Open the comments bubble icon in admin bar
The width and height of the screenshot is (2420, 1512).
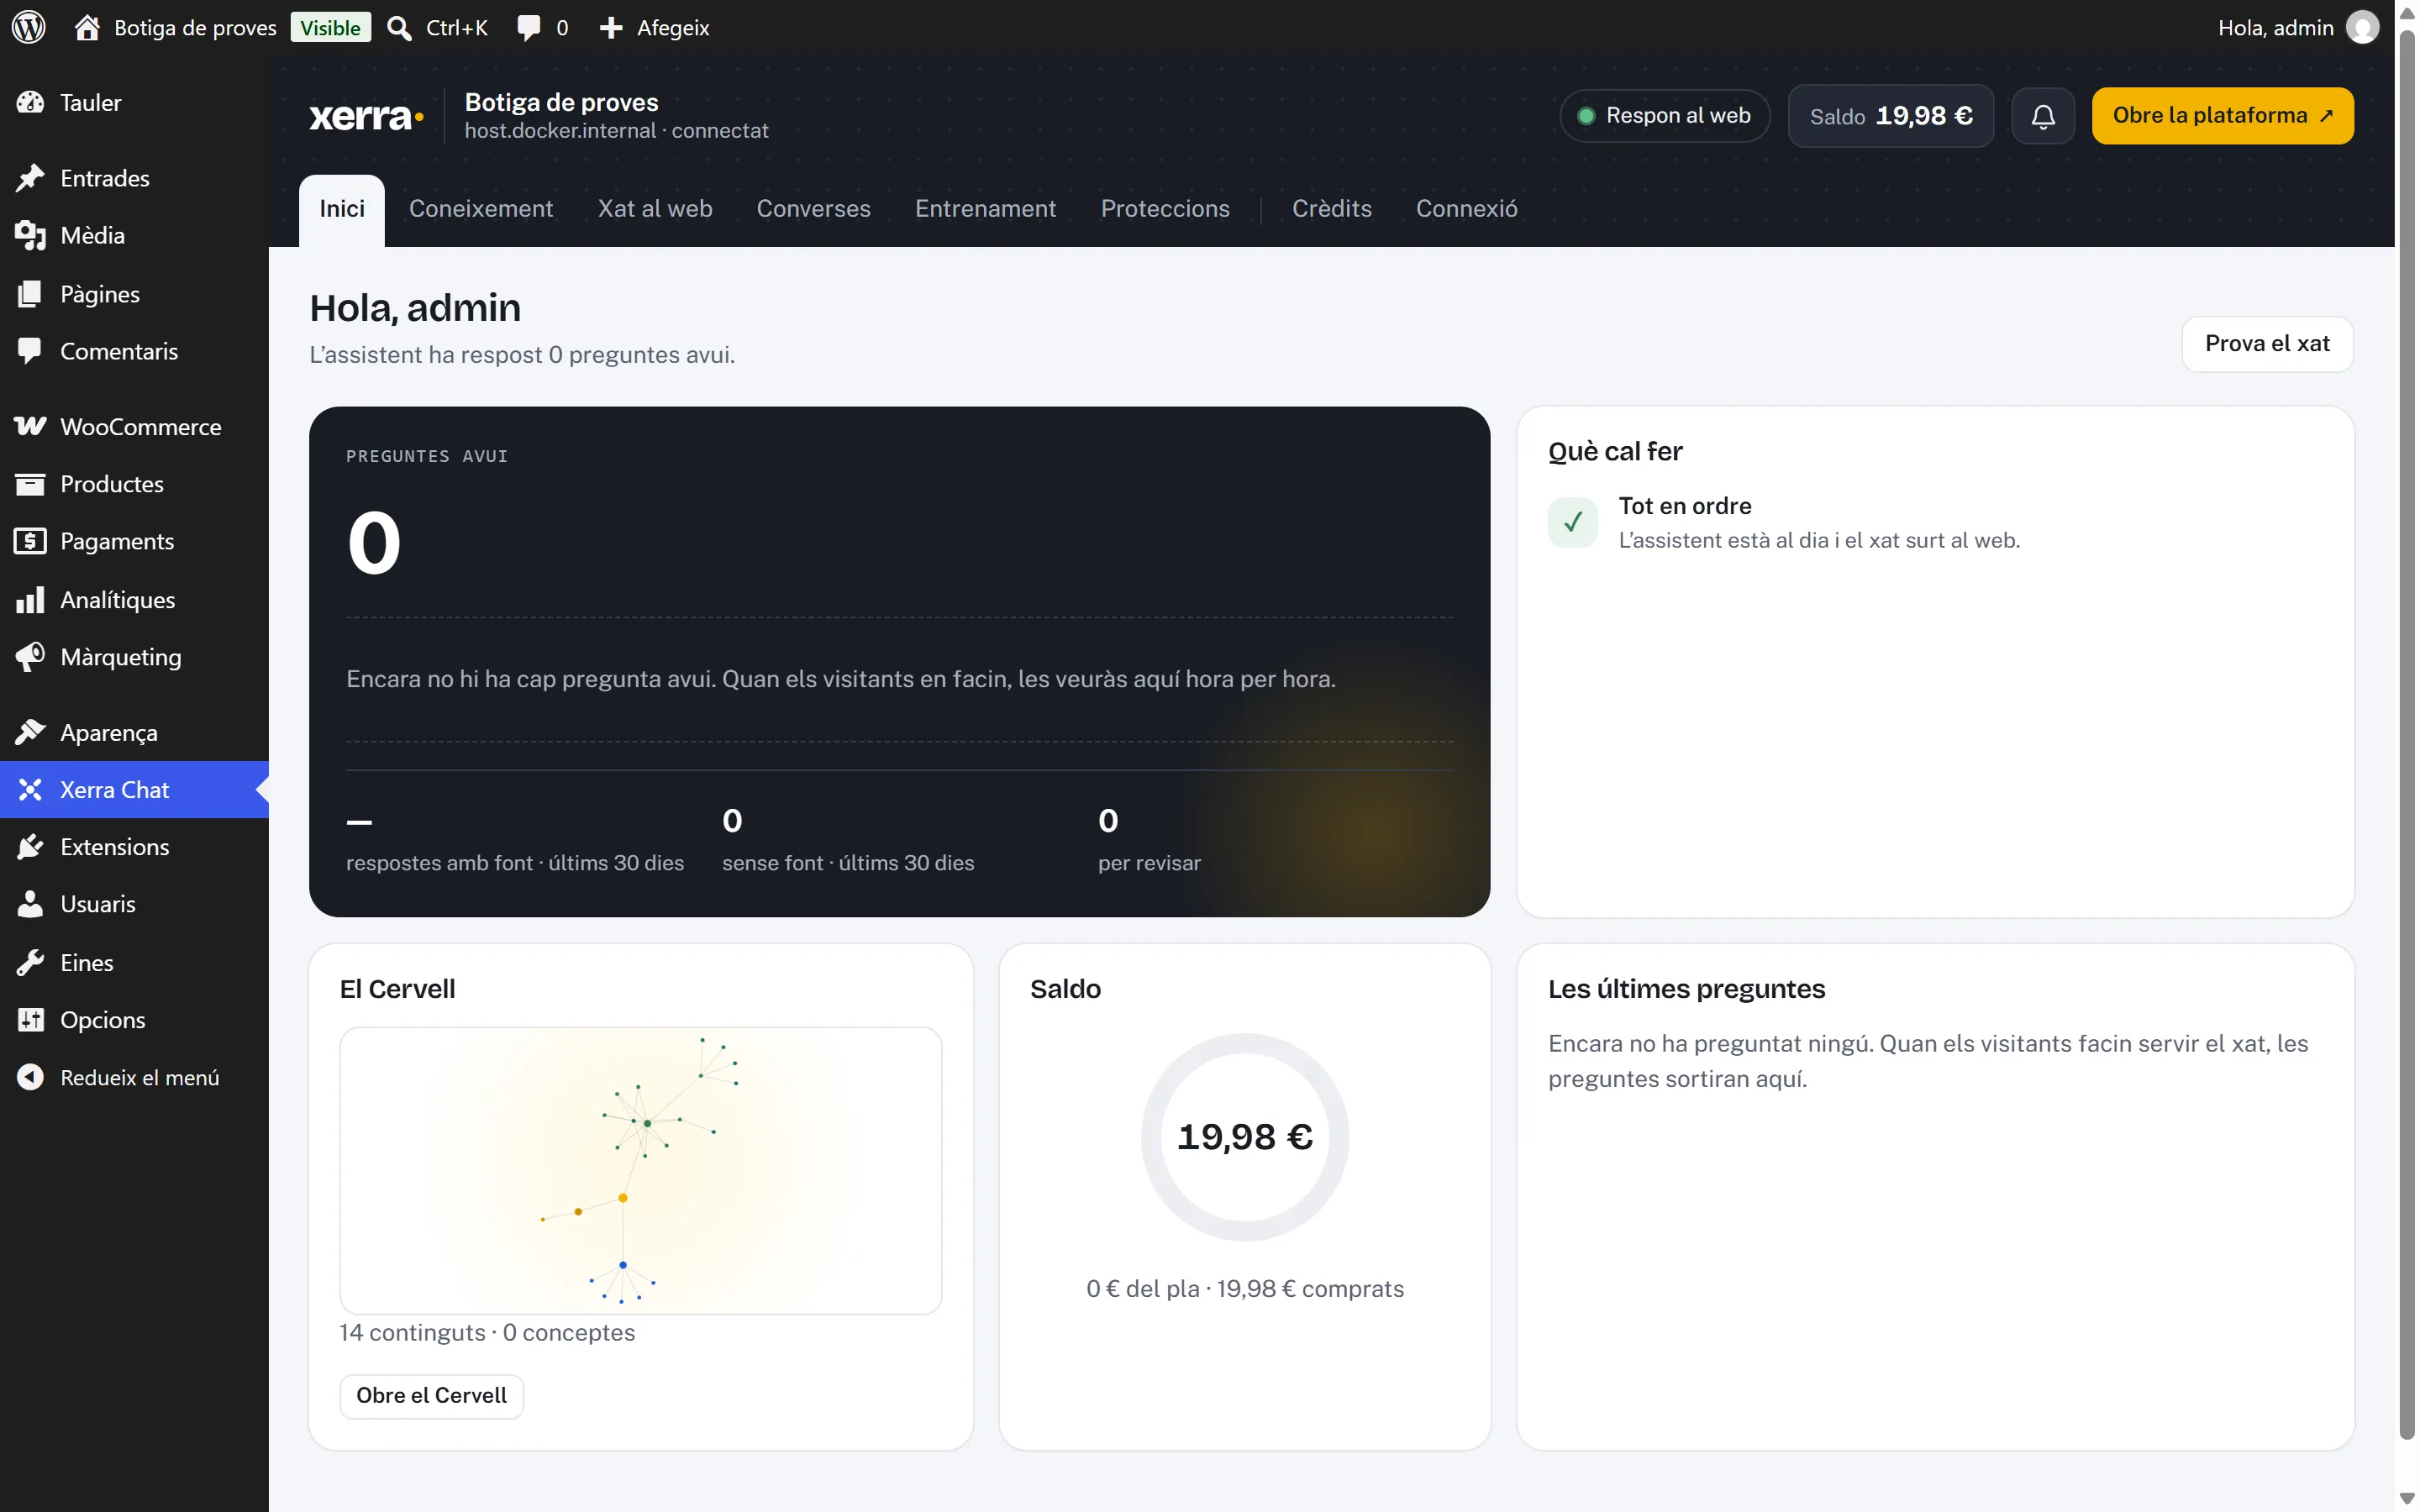click(x=528, y=27)
